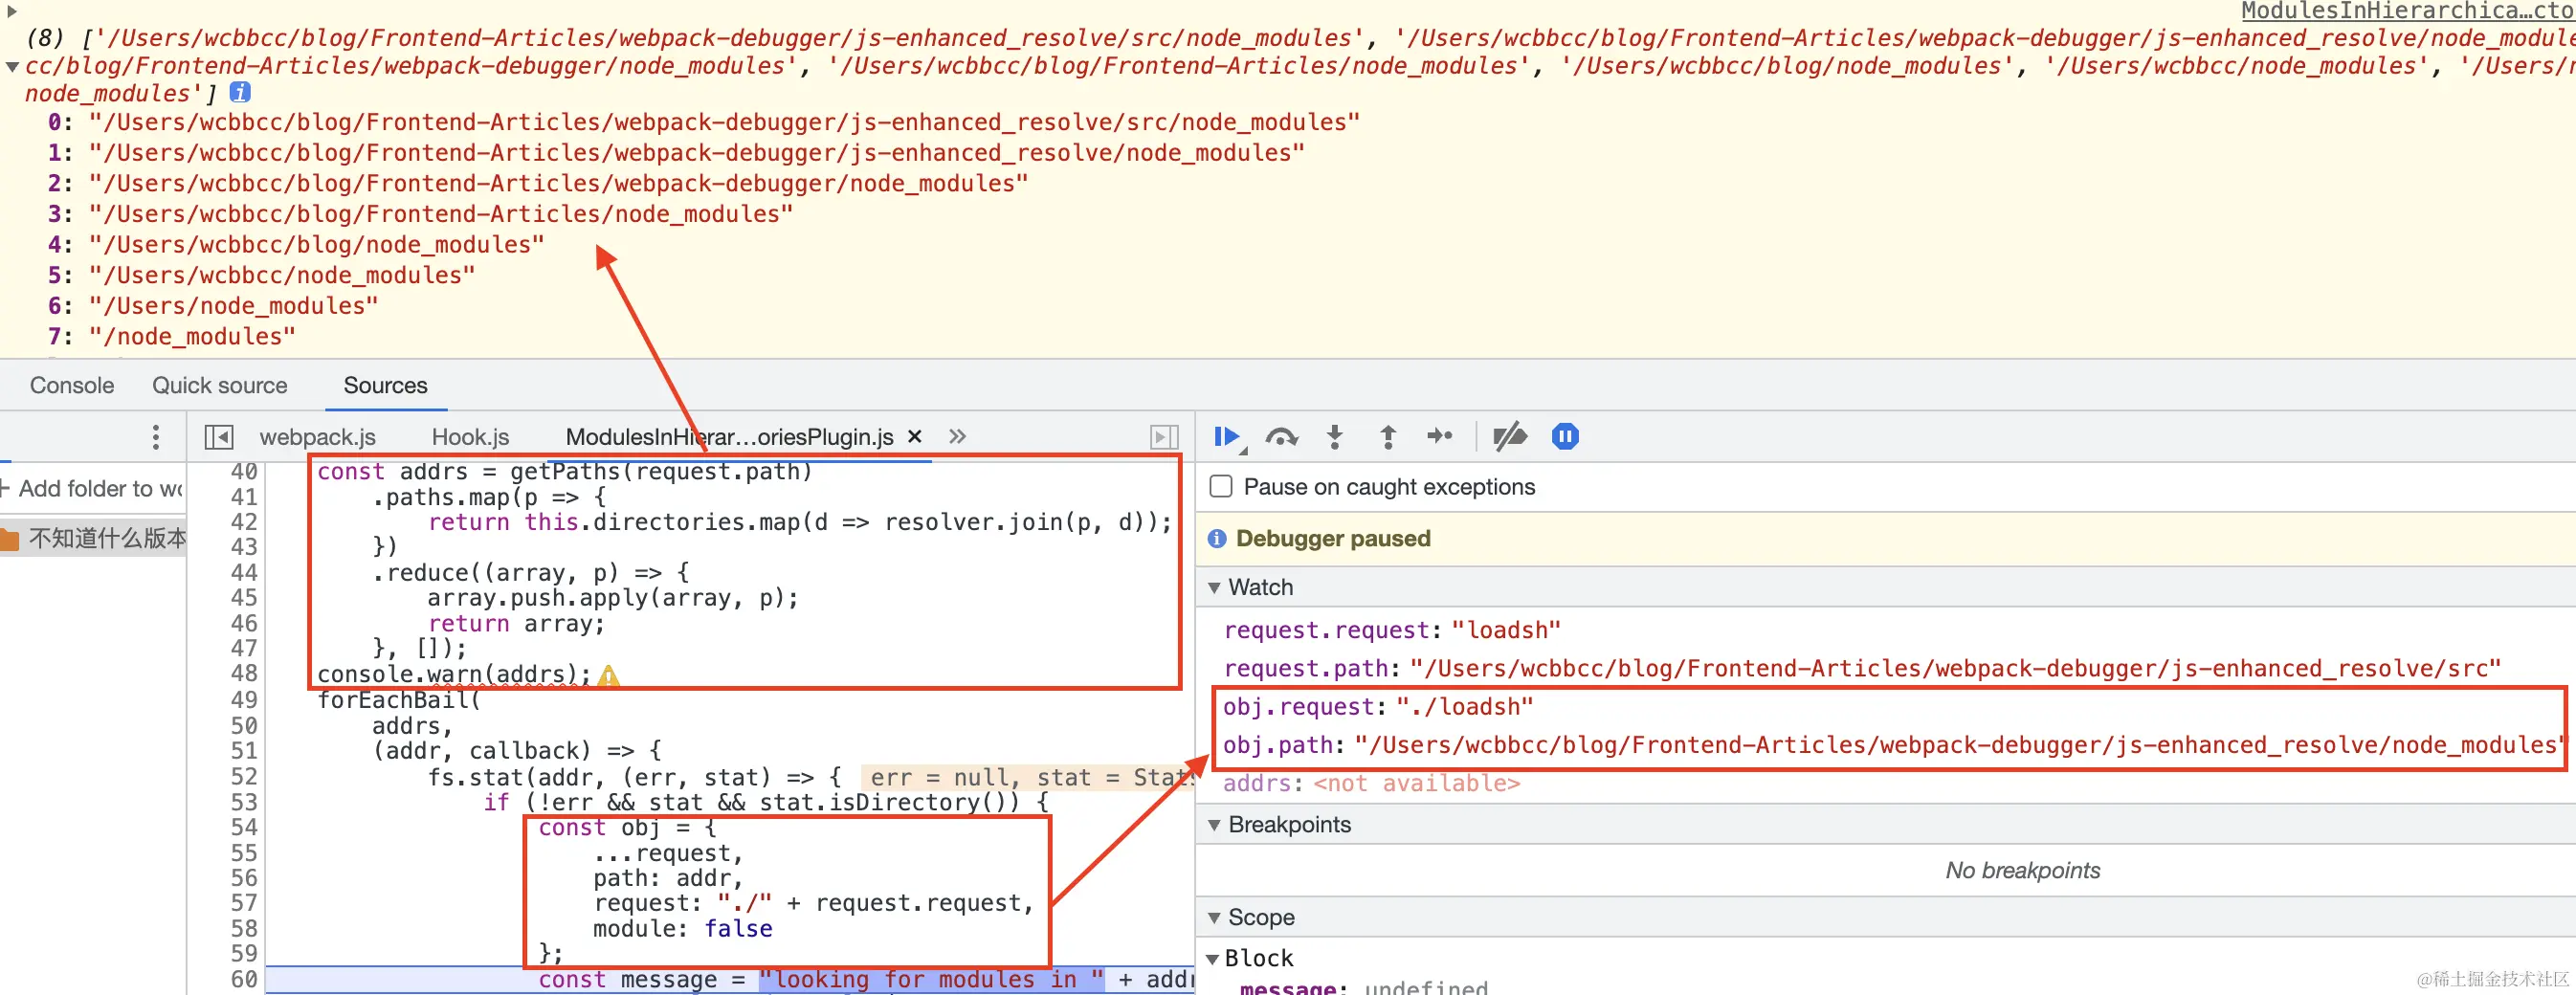Step out of current function
The height and width of the screenshot is (995, 2576).
click(x=1387, y=437)
